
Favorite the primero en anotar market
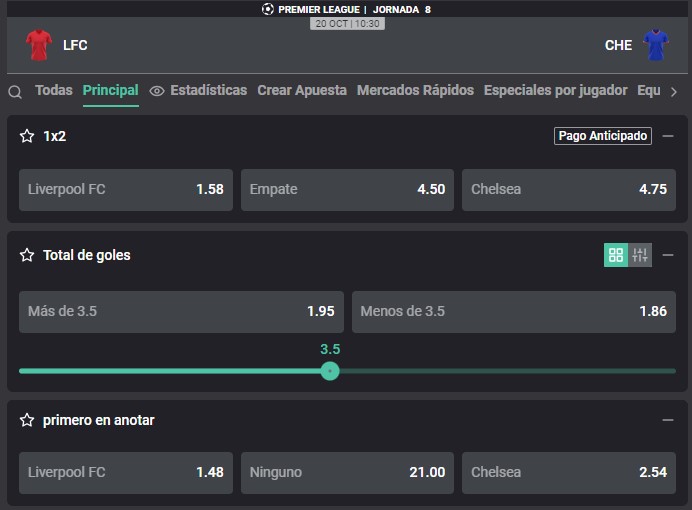pyautogui.click(x=27, y=420)
